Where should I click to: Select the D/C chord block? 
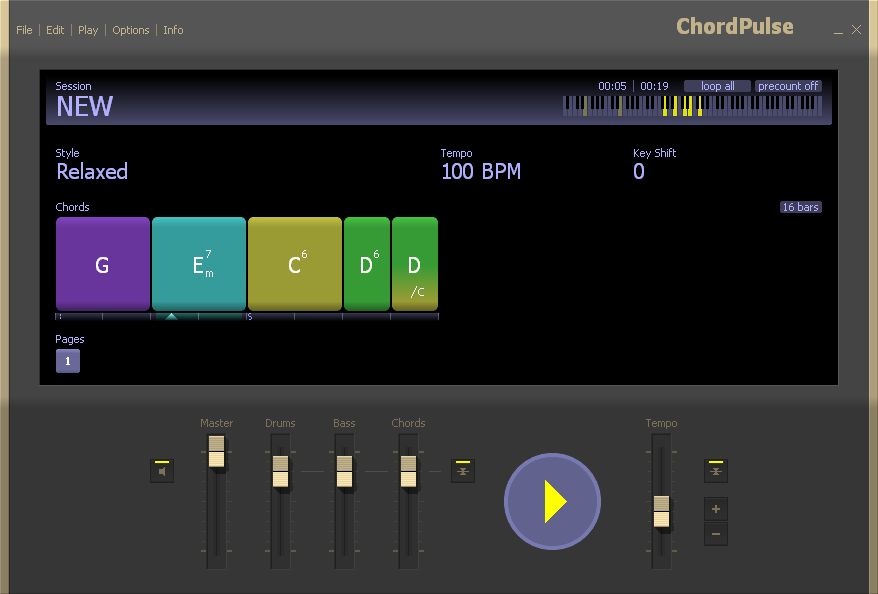(x=415, y=264)
